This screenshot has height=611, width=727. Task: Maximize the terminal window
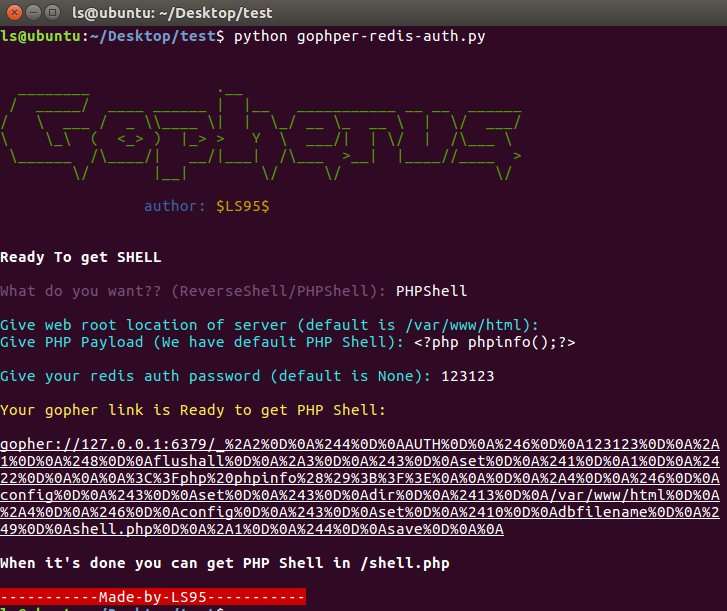coord(52,13)
